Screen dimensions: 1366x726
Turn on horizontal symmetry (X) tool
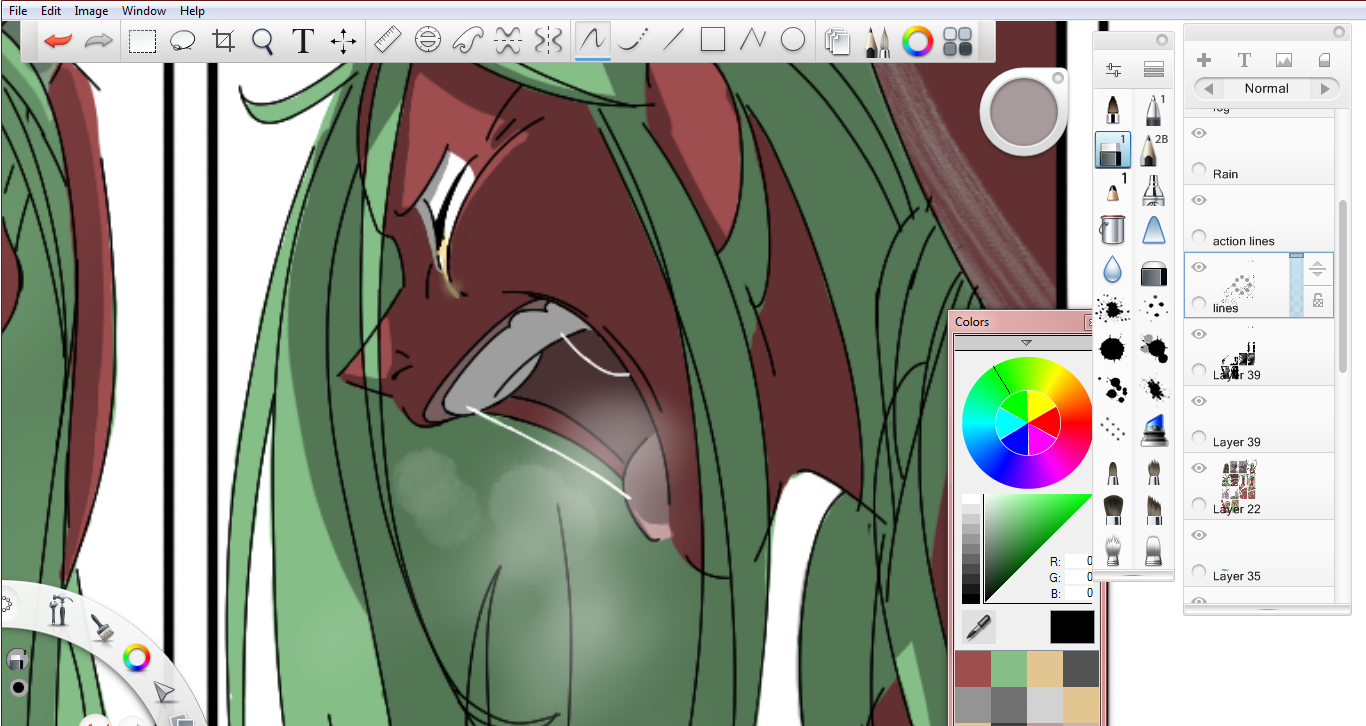508,41
